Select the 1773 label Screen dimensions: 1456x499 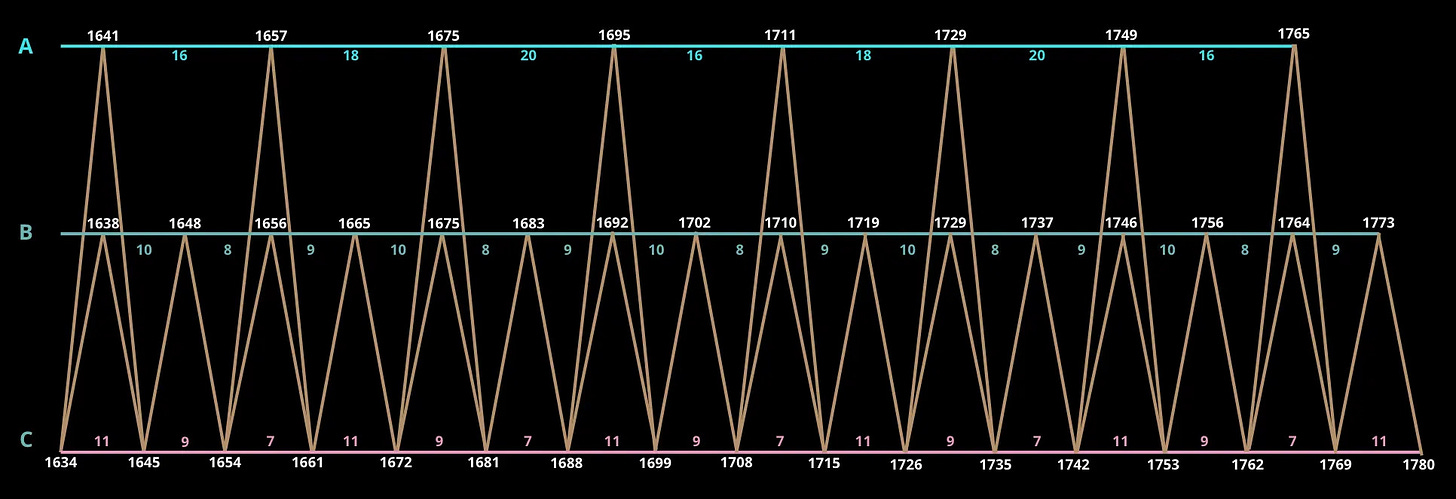tap(1378, 223)
